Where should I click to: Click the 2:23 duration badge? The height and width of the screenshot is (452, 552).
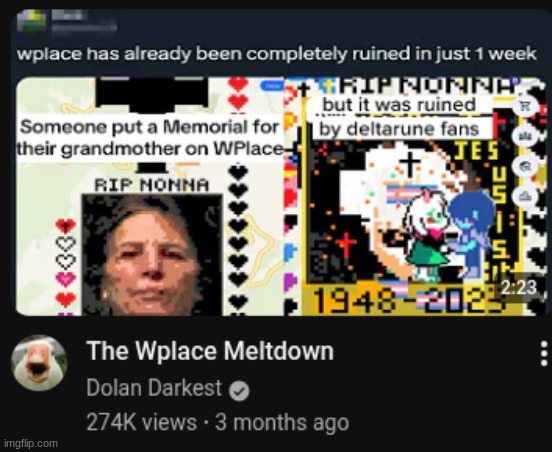pyautogui.click(x=519, y=288)
